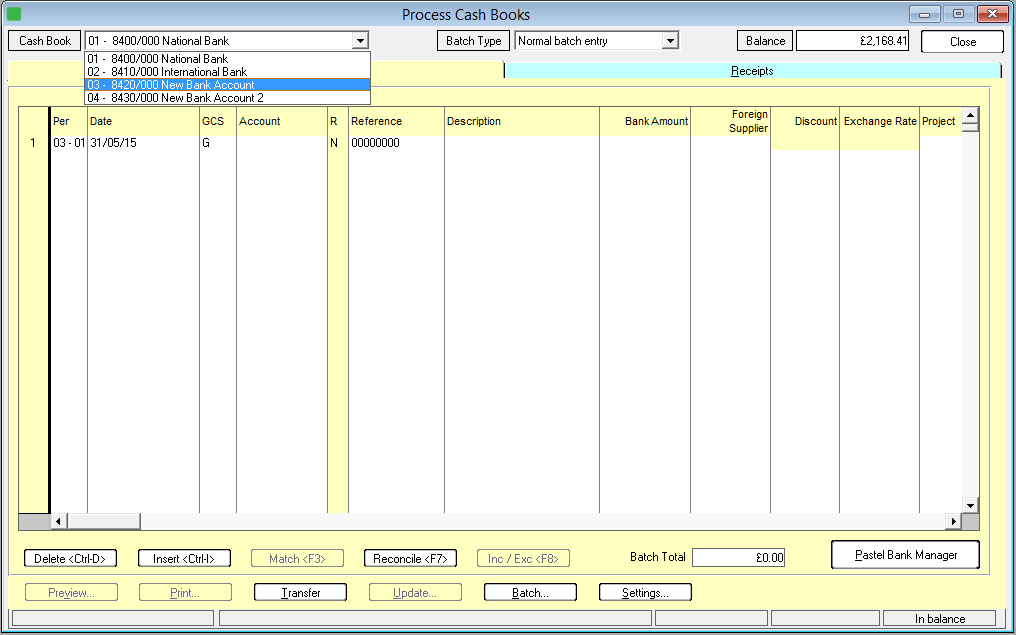Click the In balance status bar entry
The width and height of the screenshot is (1016, 635).
click(940, 619)
